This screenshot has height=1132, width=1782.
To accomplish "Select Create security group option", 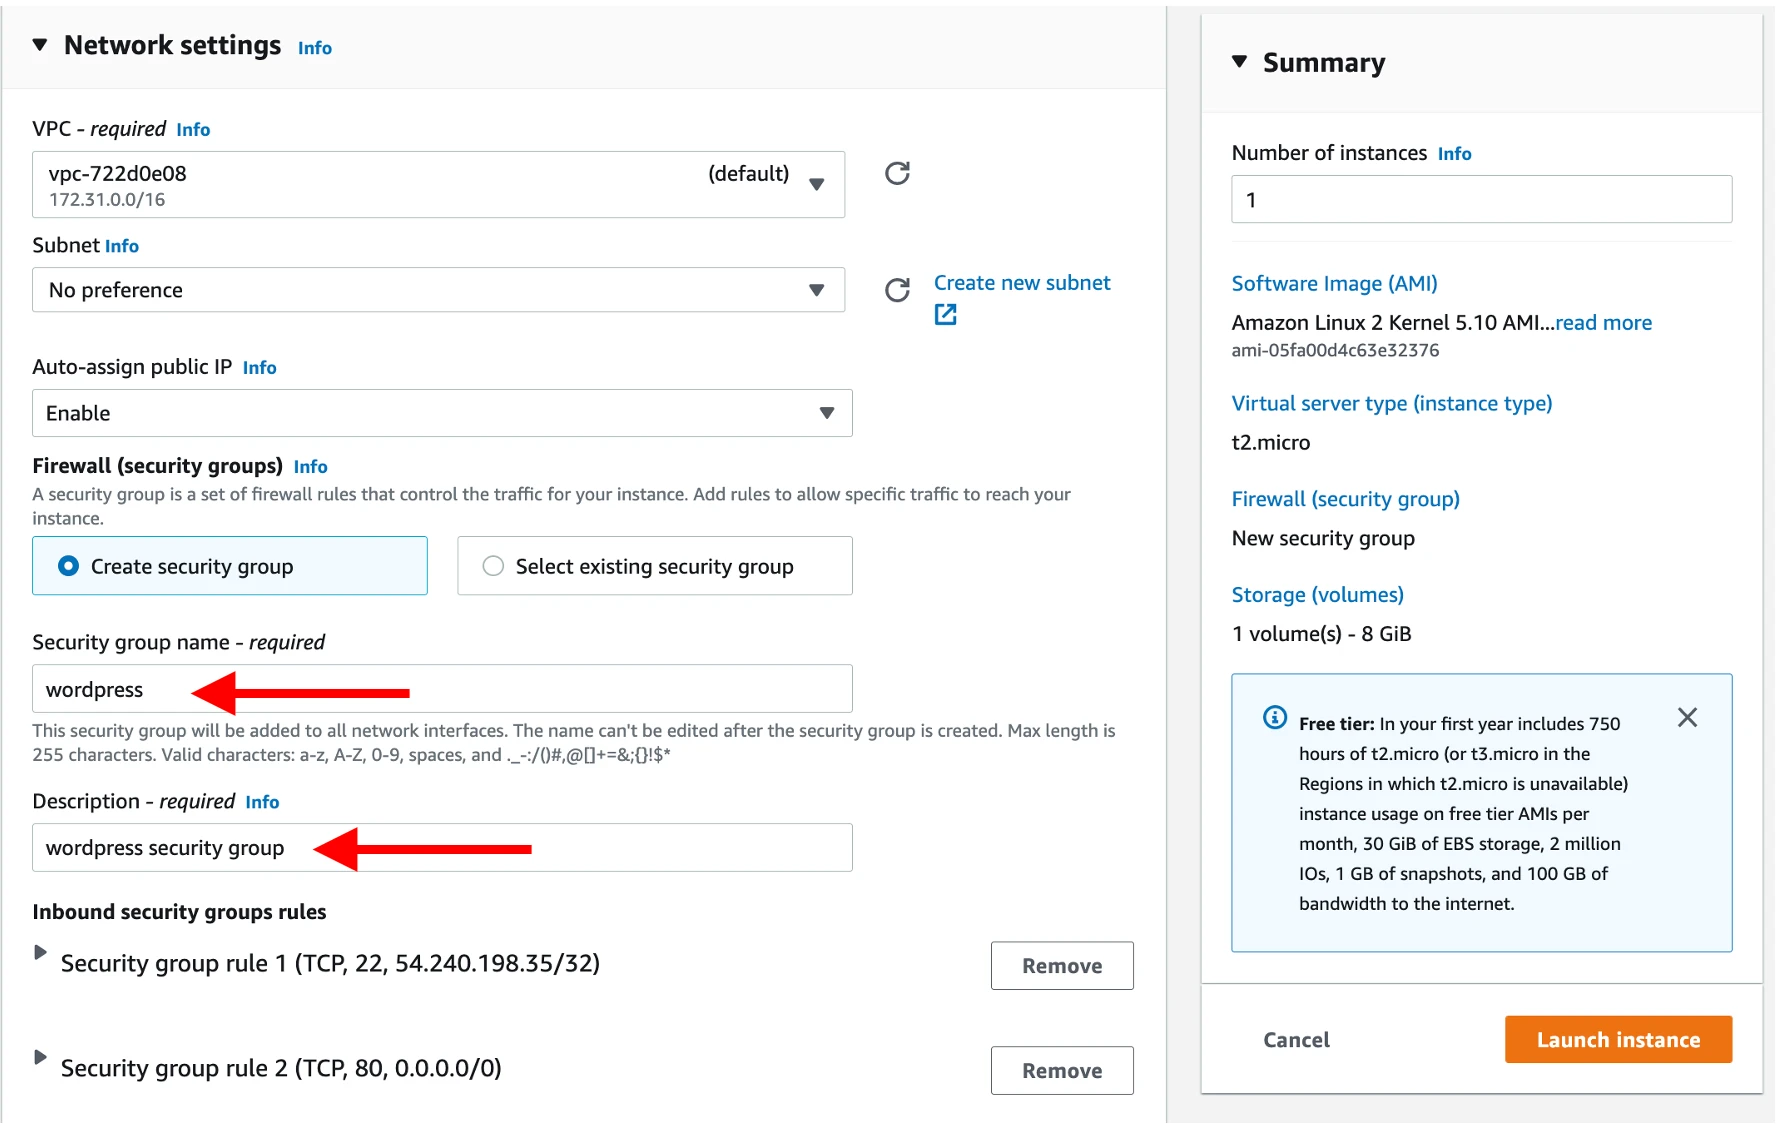I will [x=230, y=566].
